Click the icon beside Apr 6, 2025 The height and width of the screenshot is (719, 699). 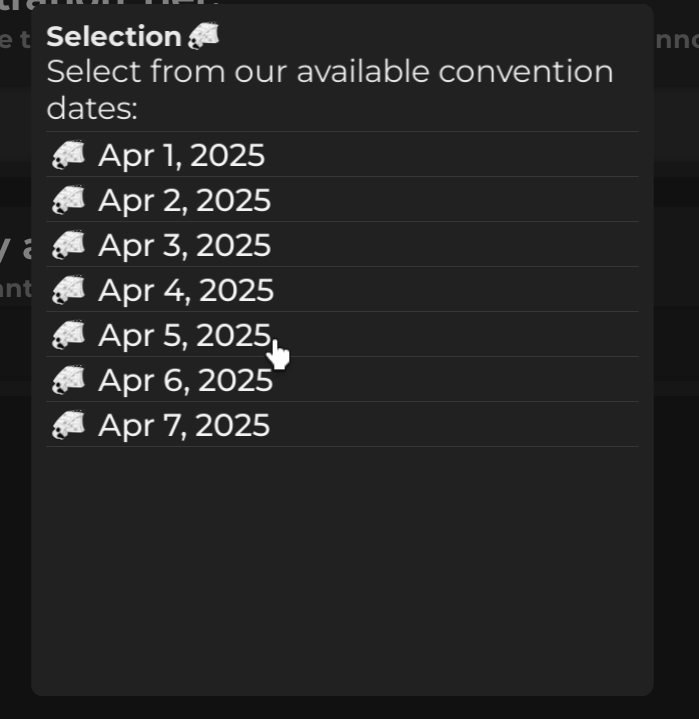click(x=68, y=380)
